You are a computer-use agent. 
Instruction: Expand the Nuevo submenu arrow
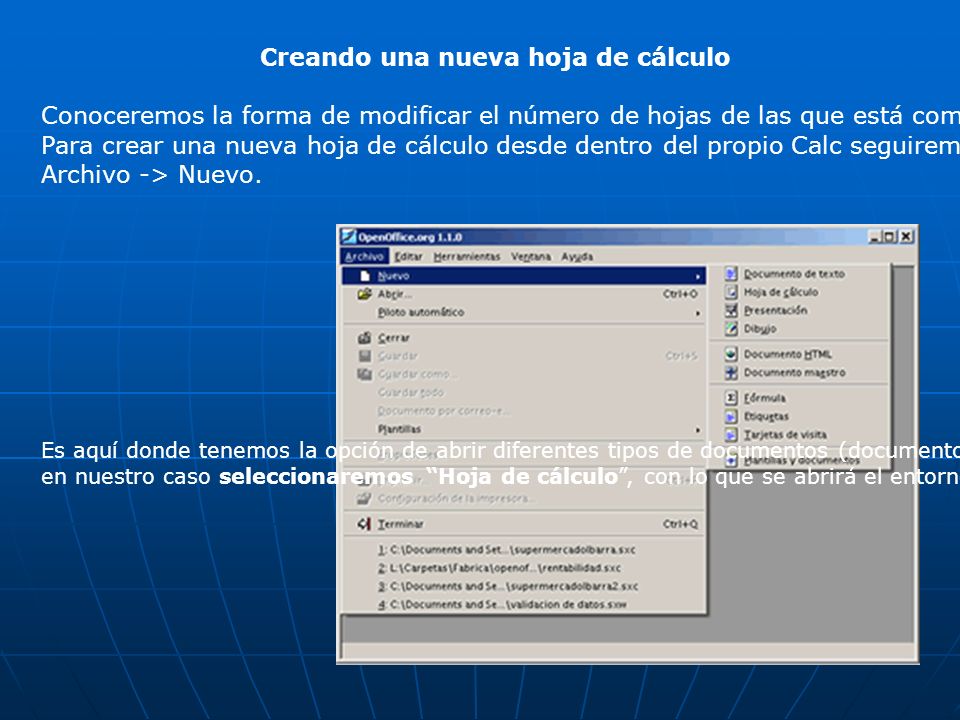coord(697,276)
